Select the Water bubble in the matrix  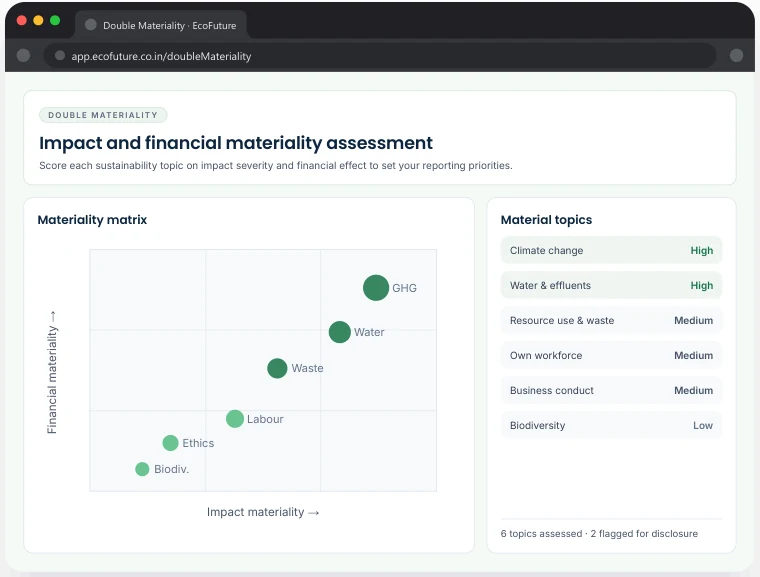click(x=339, y=332)
